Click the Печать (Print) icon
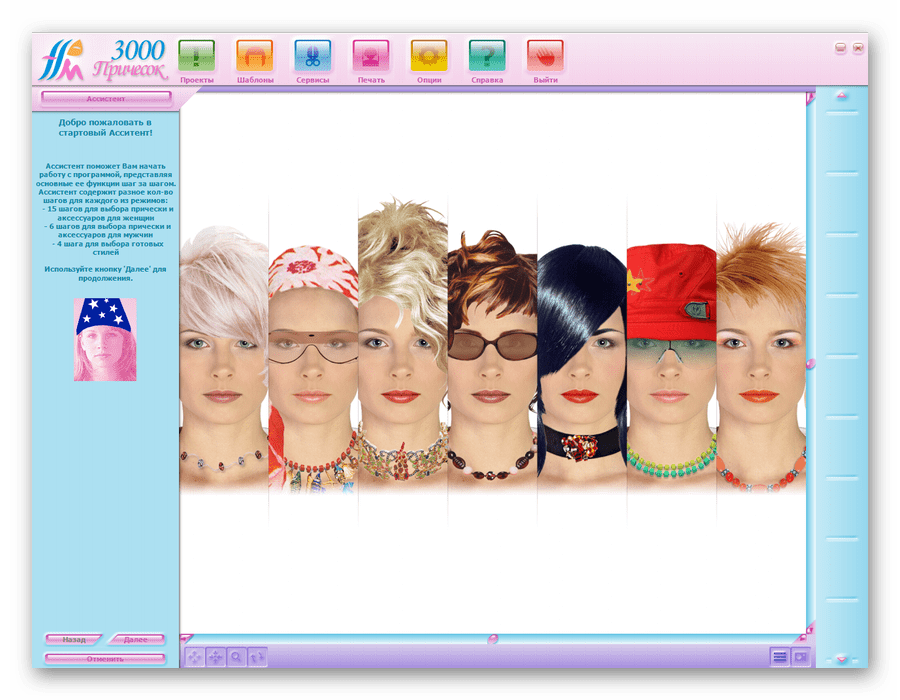 point(370,56)
